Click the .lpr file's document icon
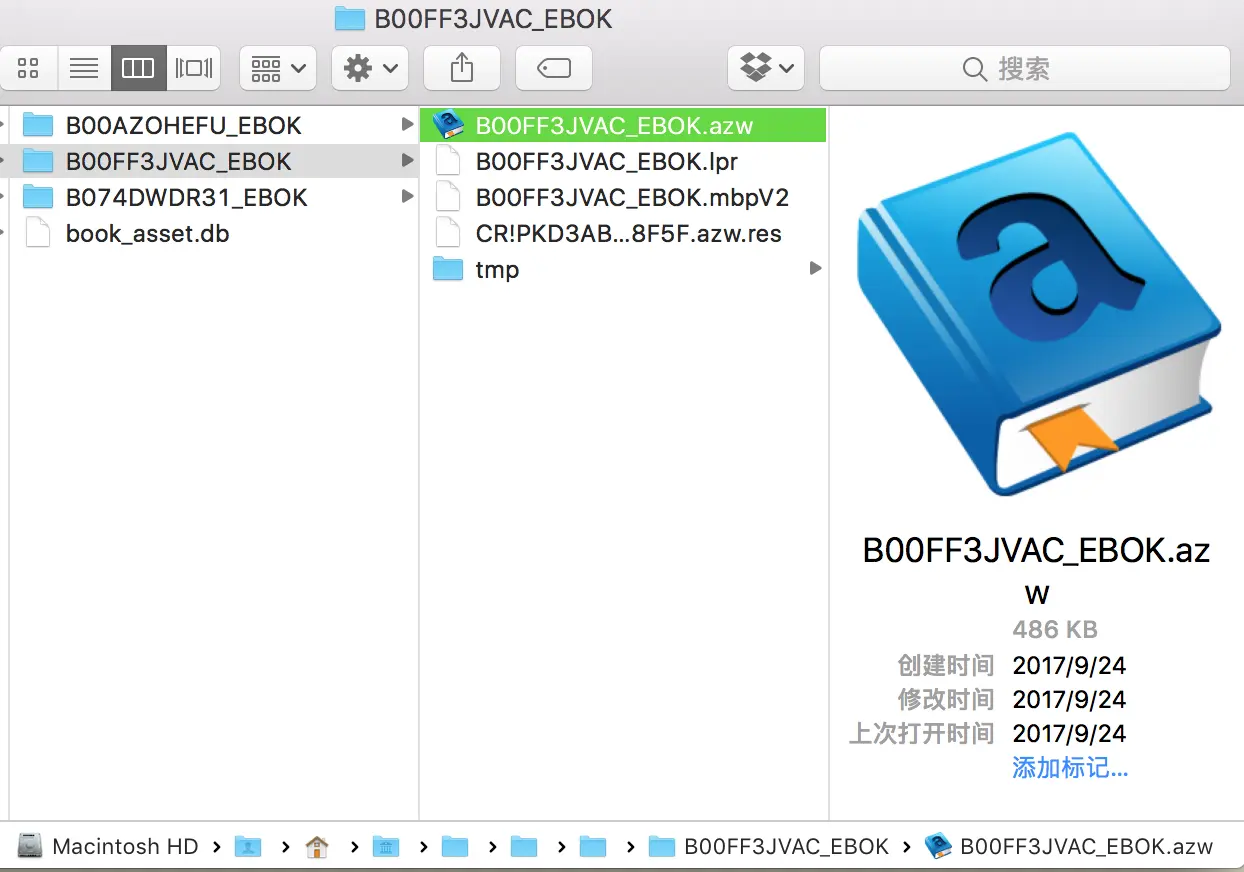 (x=449, y=161)
